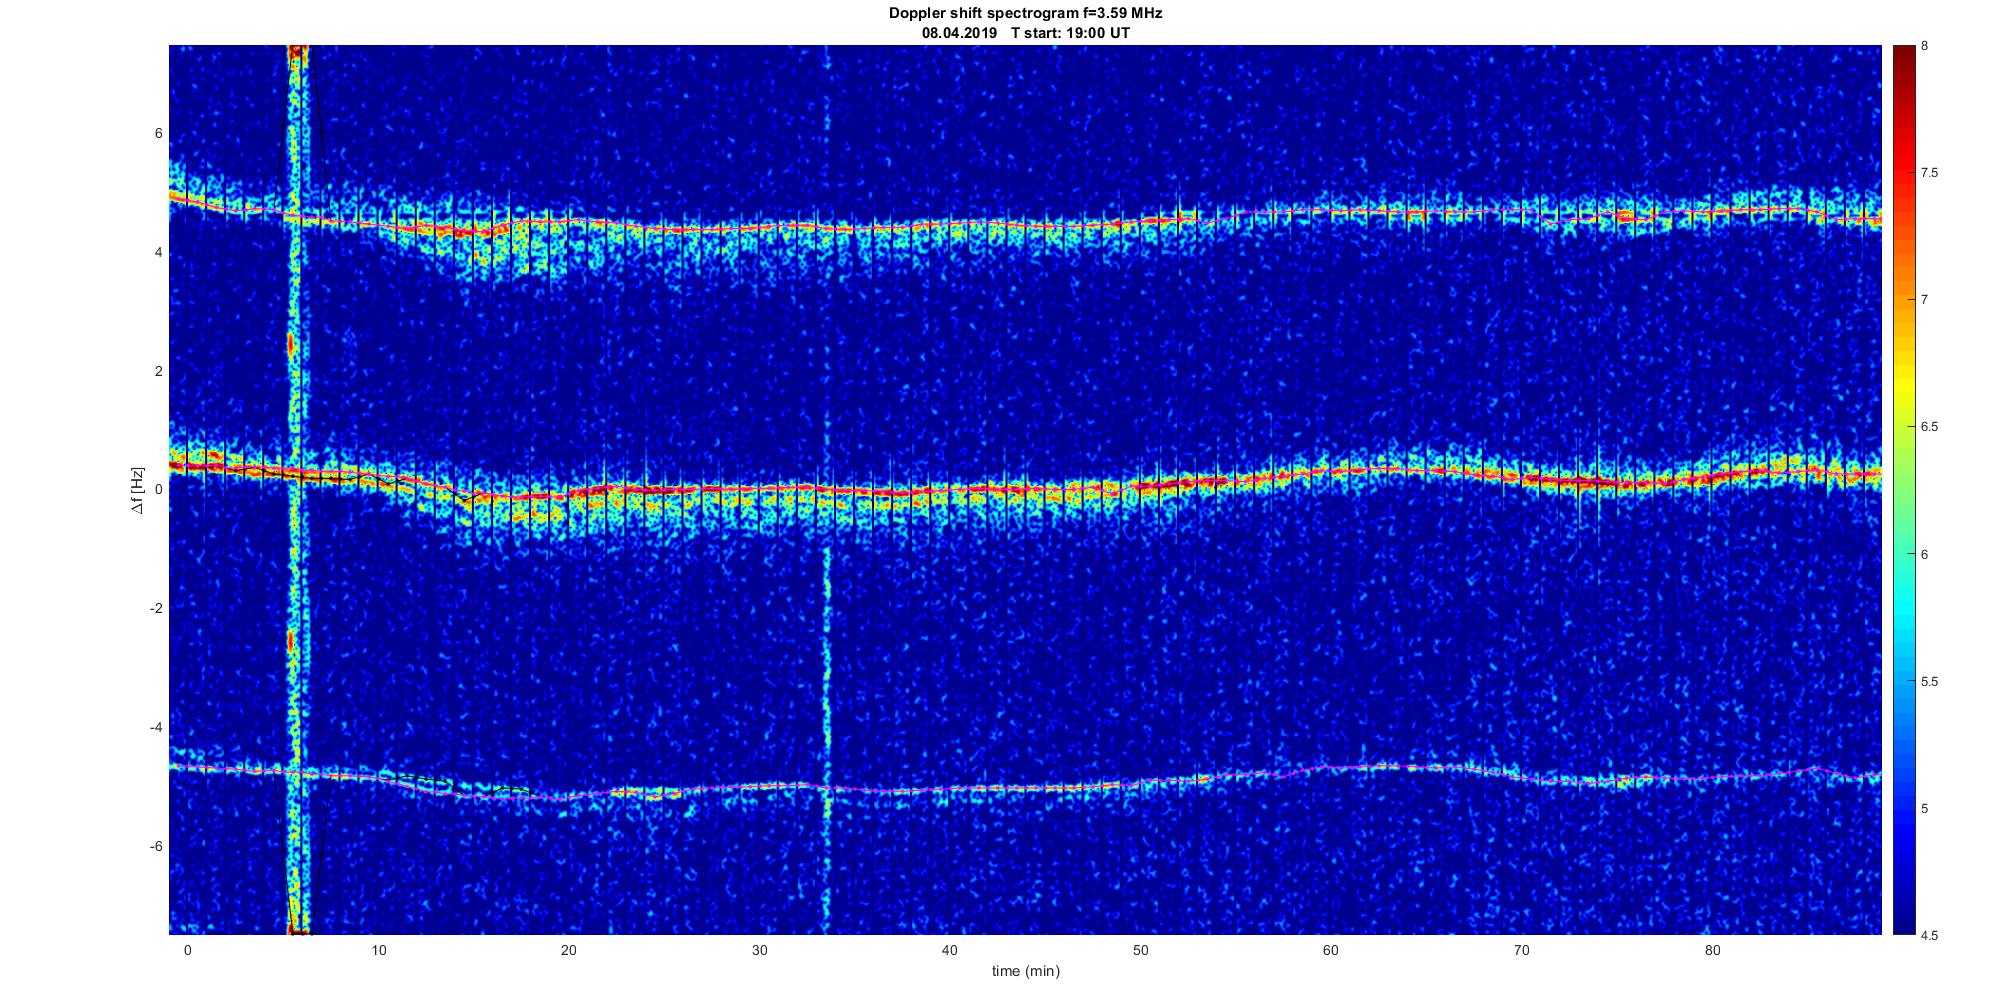Click x-axis tick label '20'
Image resolution: width=2000 pixels, height=1003 pixels.
click(569, 950)
